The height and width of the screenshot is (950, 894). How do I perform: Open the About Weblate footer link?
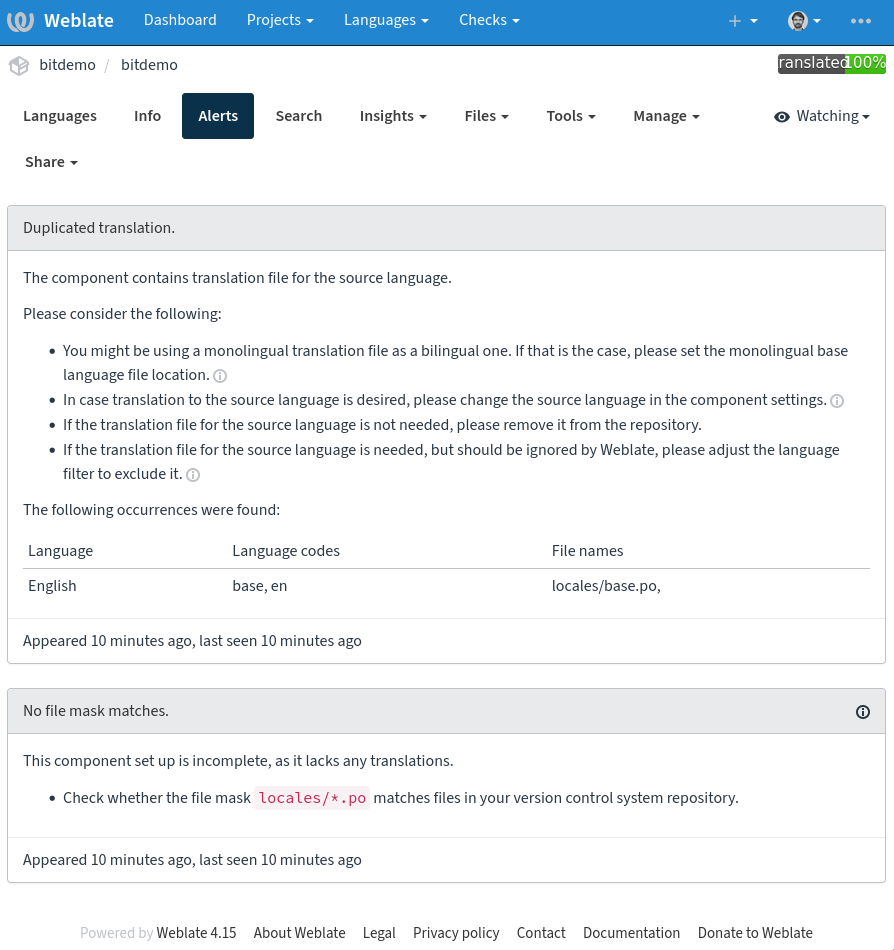299,933
